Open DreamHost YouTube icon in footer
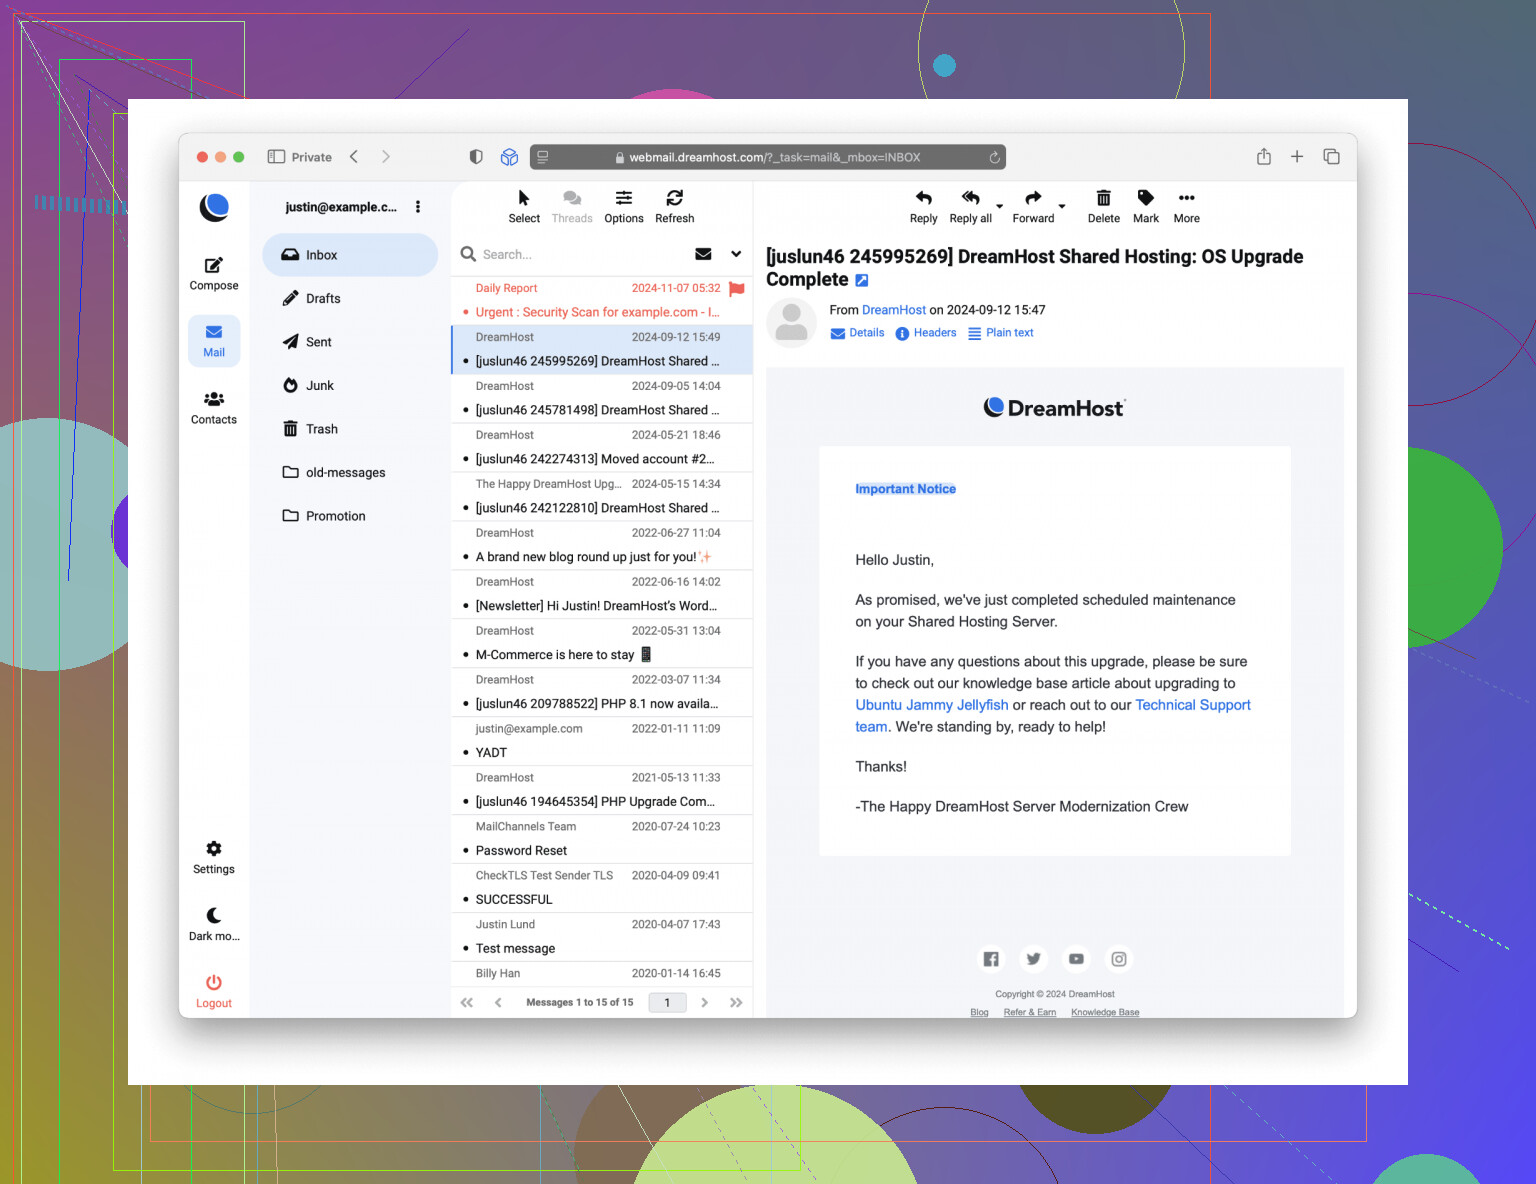The width and height of the screenshot is (1536, 1184). [x=1076, y=959]
